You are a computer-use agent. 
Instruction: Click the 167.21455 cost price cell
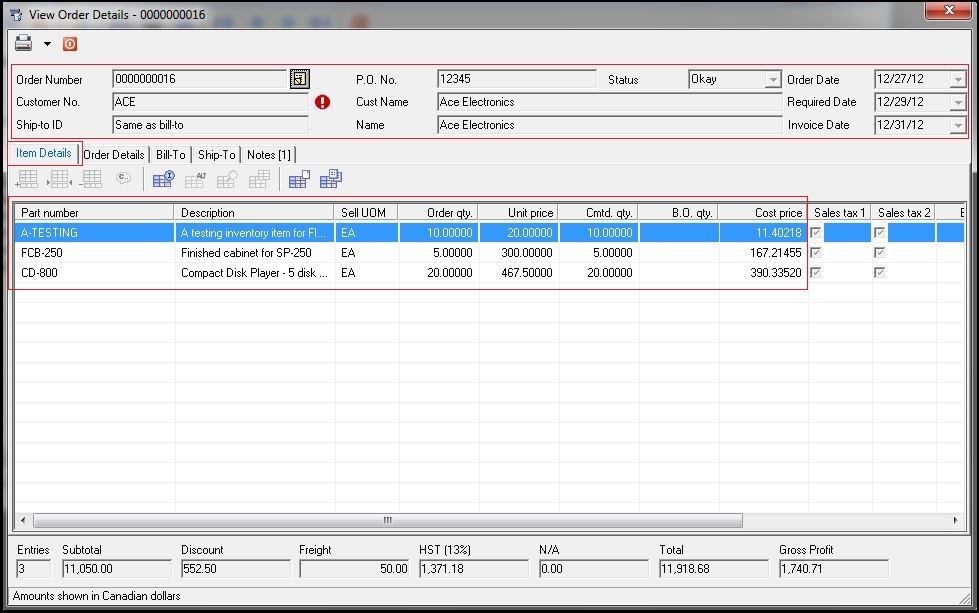(763, 253)
